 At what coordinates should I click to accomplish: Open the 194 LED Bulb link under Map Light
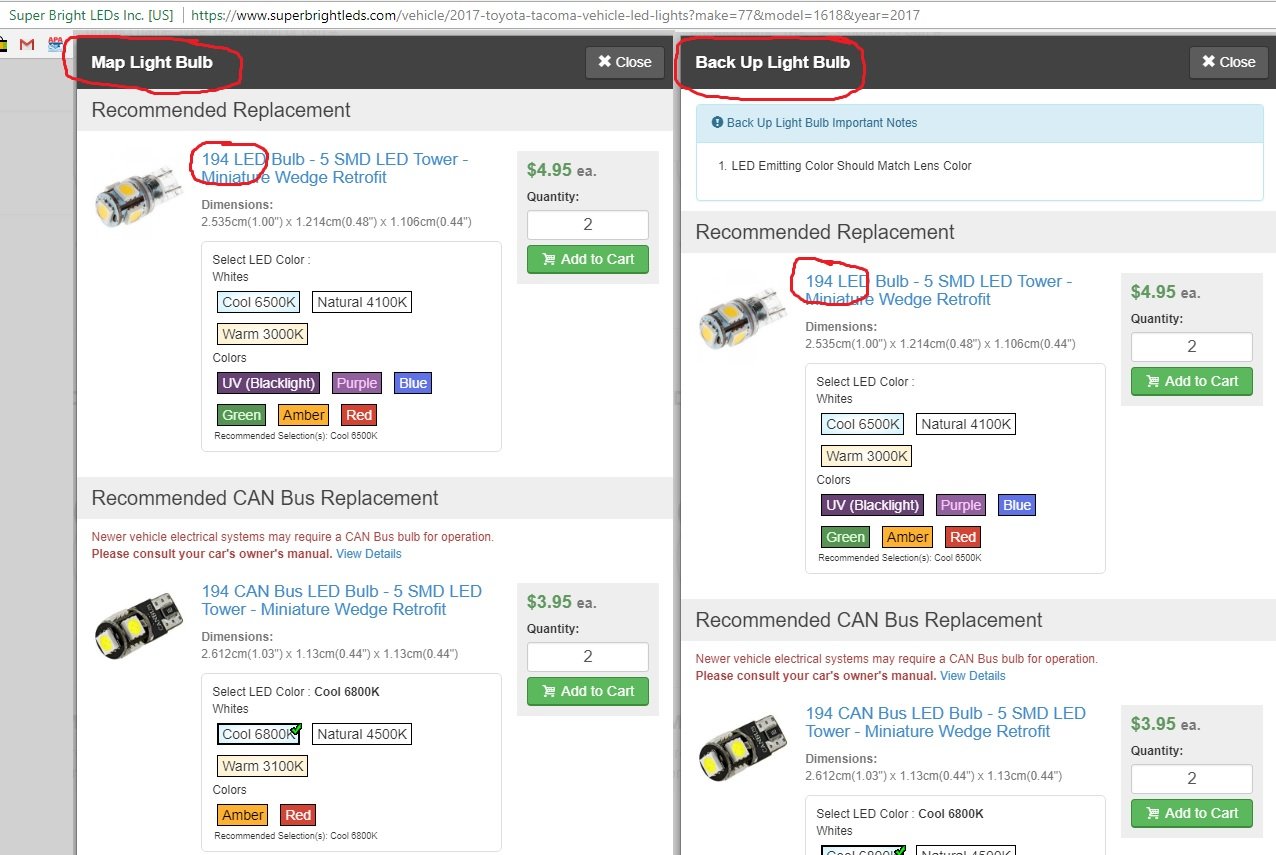[335, 168]
